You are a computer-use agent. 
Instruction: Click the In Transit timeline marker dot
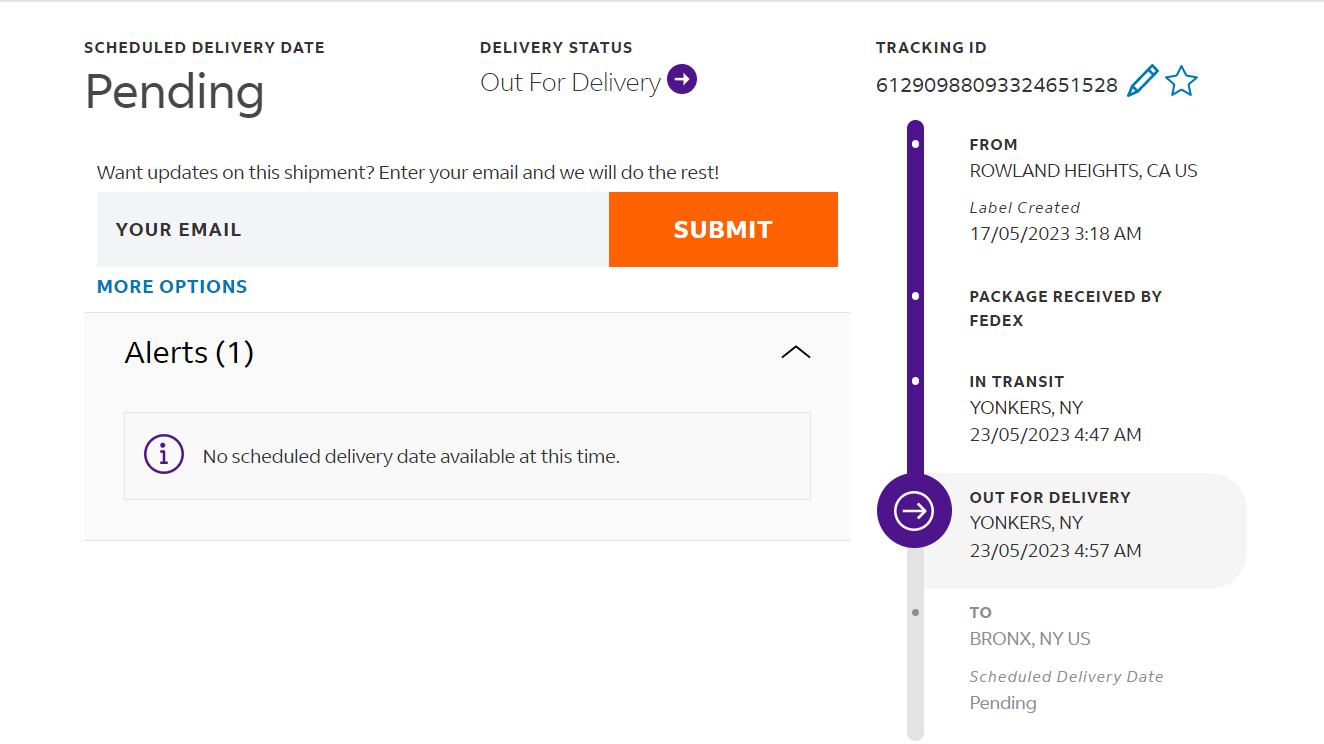click(x=915, y=381)
